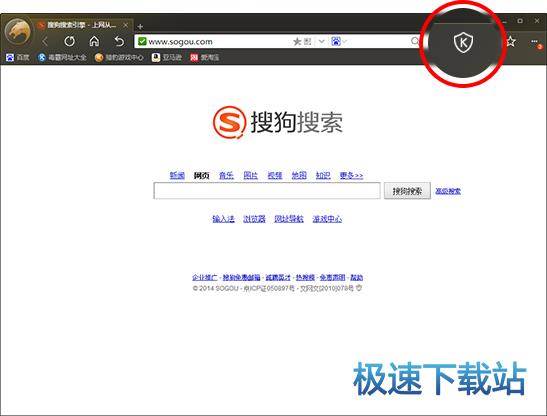Screen dimensions: 547x416
Task: Select the 地图 search category
Action: coord(299,175)
